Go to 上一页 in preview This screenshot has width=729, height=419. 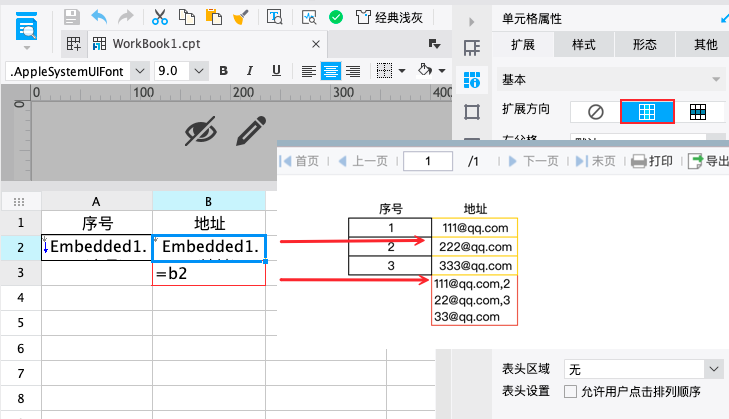tap(363, 161)
